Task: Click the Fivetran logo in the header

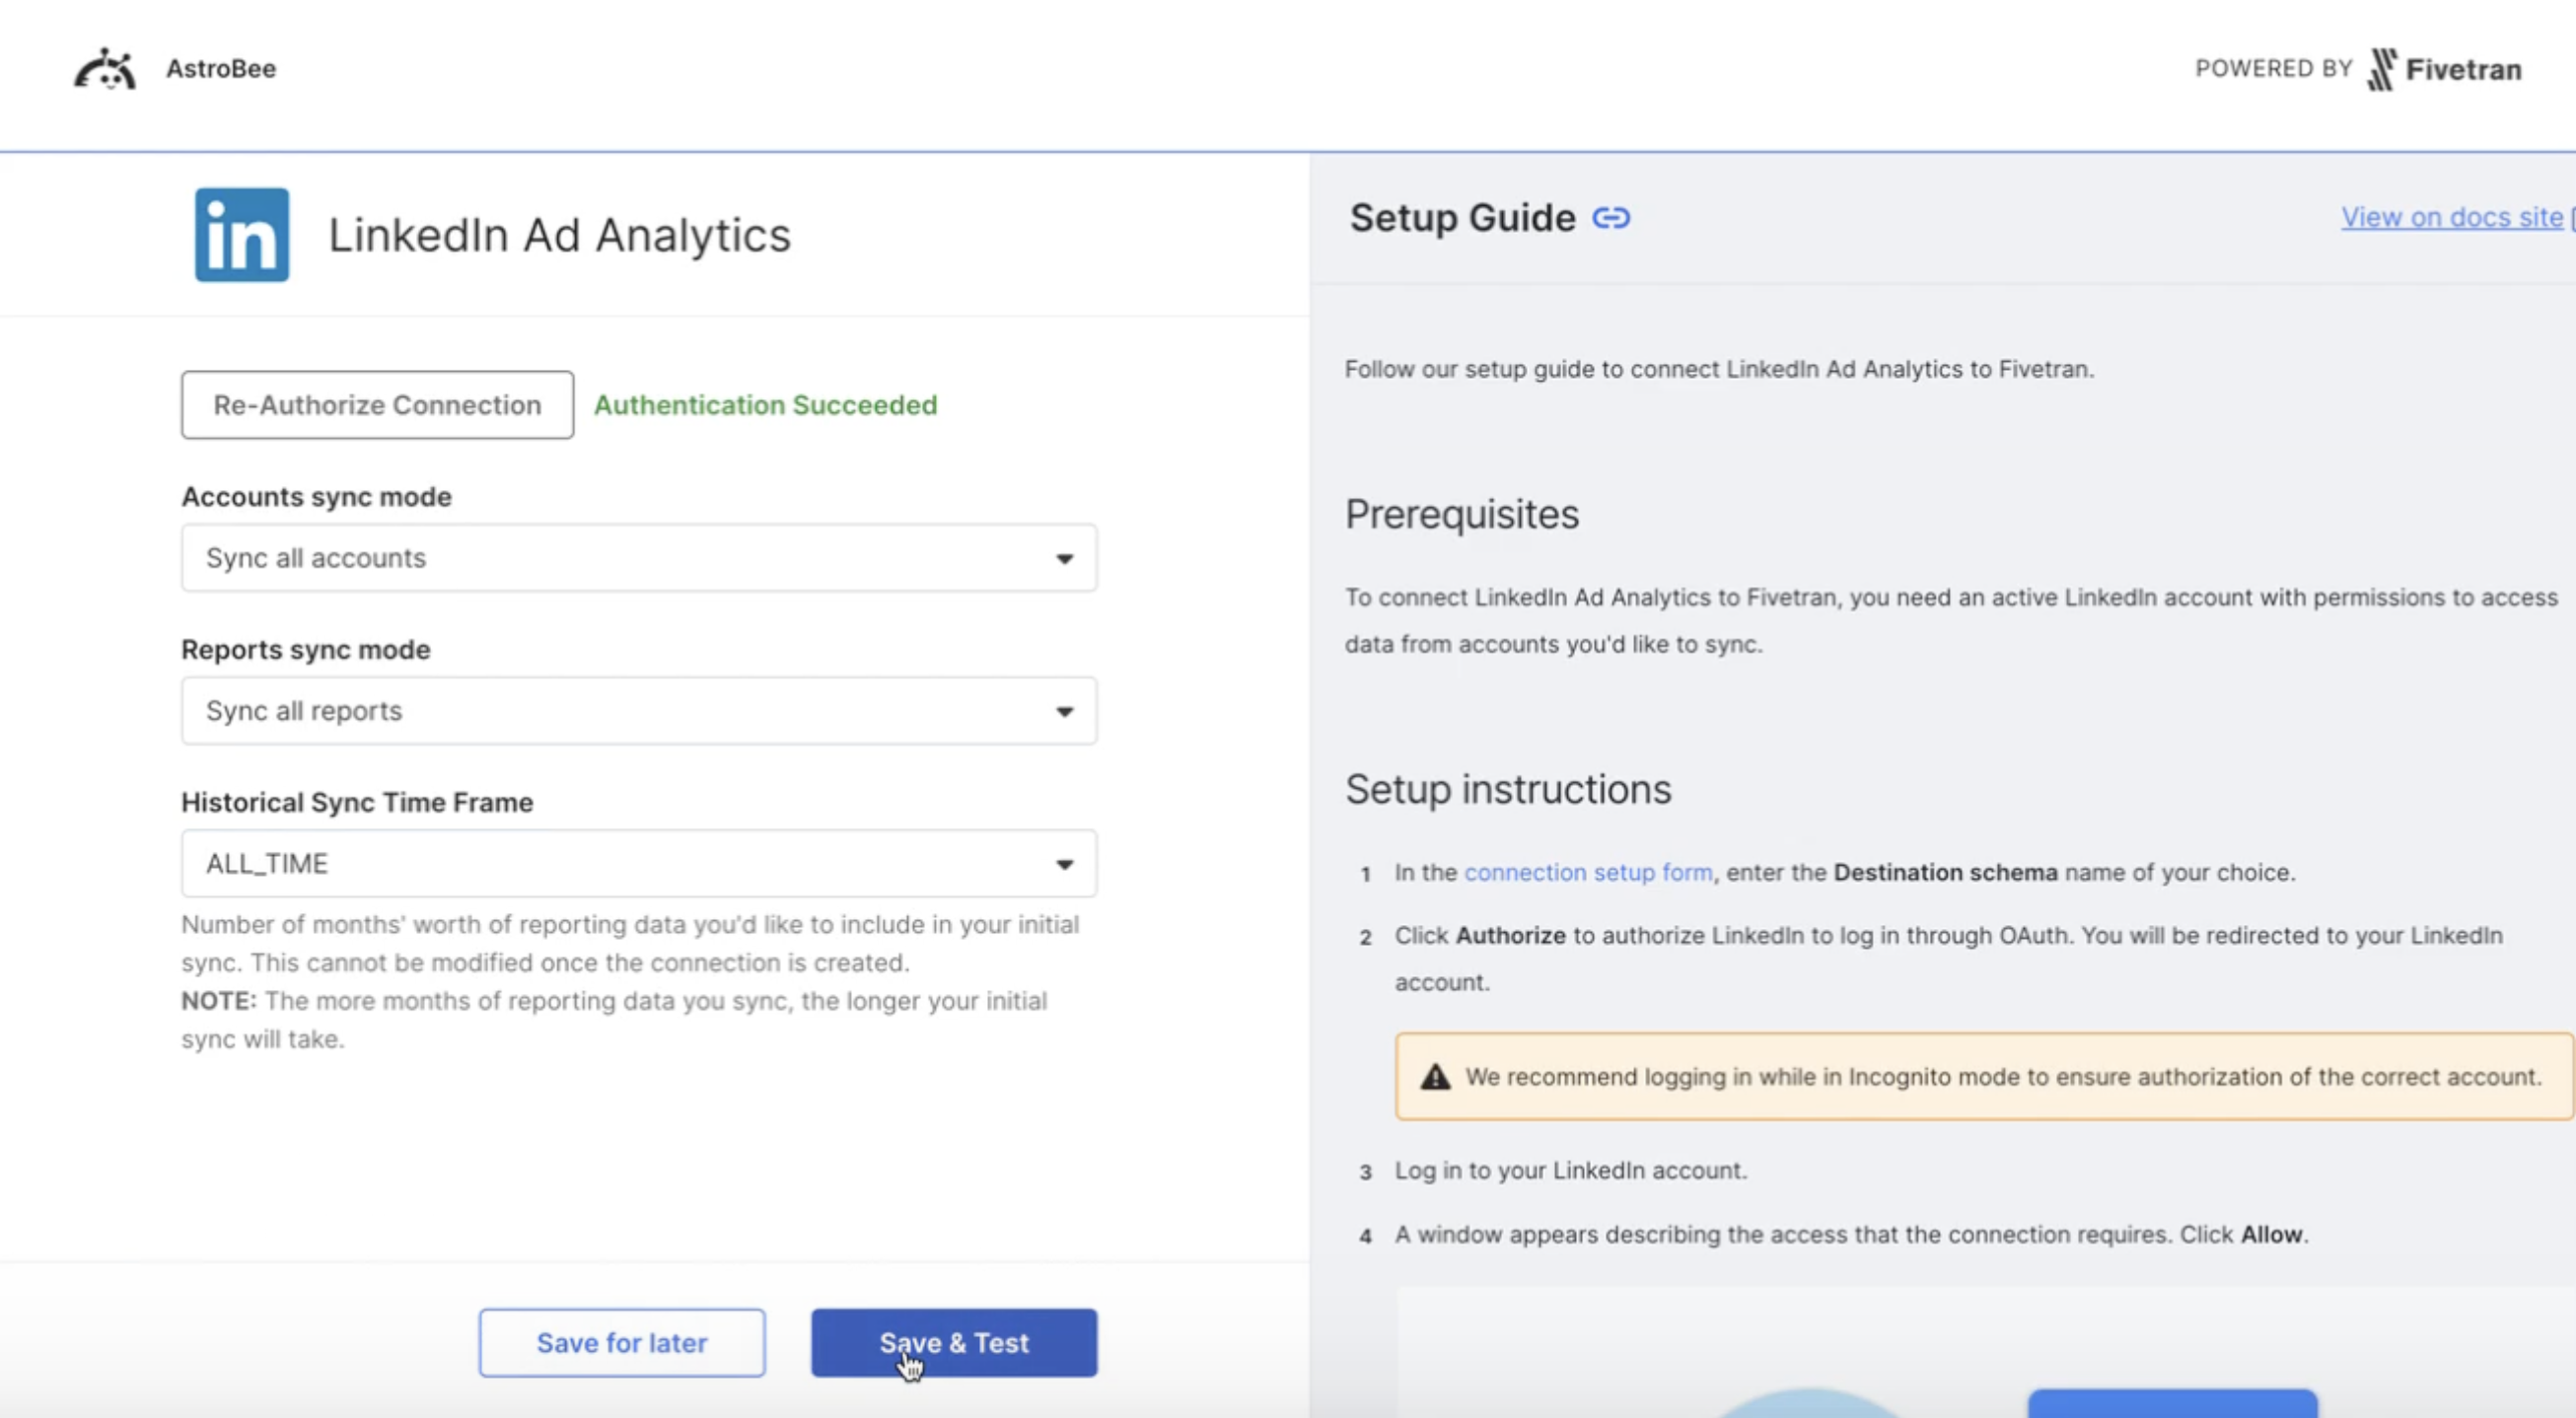Action: [2443, 69]
